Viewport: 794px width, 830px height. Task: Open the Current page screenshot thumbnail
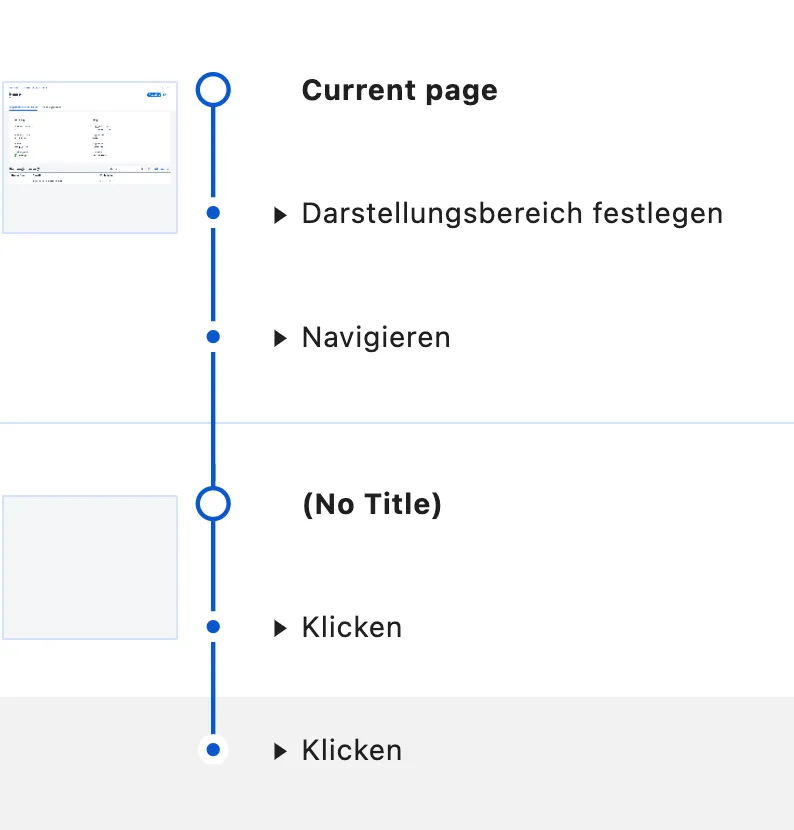pyautogui.click(x=89, y=157)
